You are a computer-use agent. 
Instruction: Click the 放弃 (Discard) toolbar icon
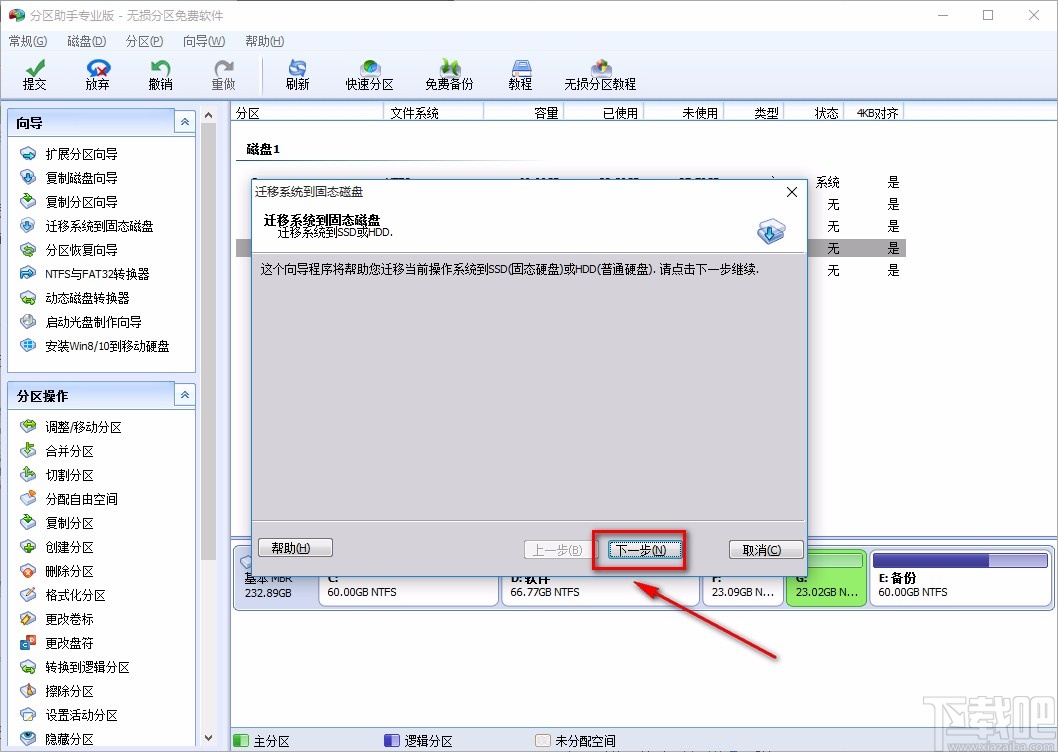[x=97, y=74]
